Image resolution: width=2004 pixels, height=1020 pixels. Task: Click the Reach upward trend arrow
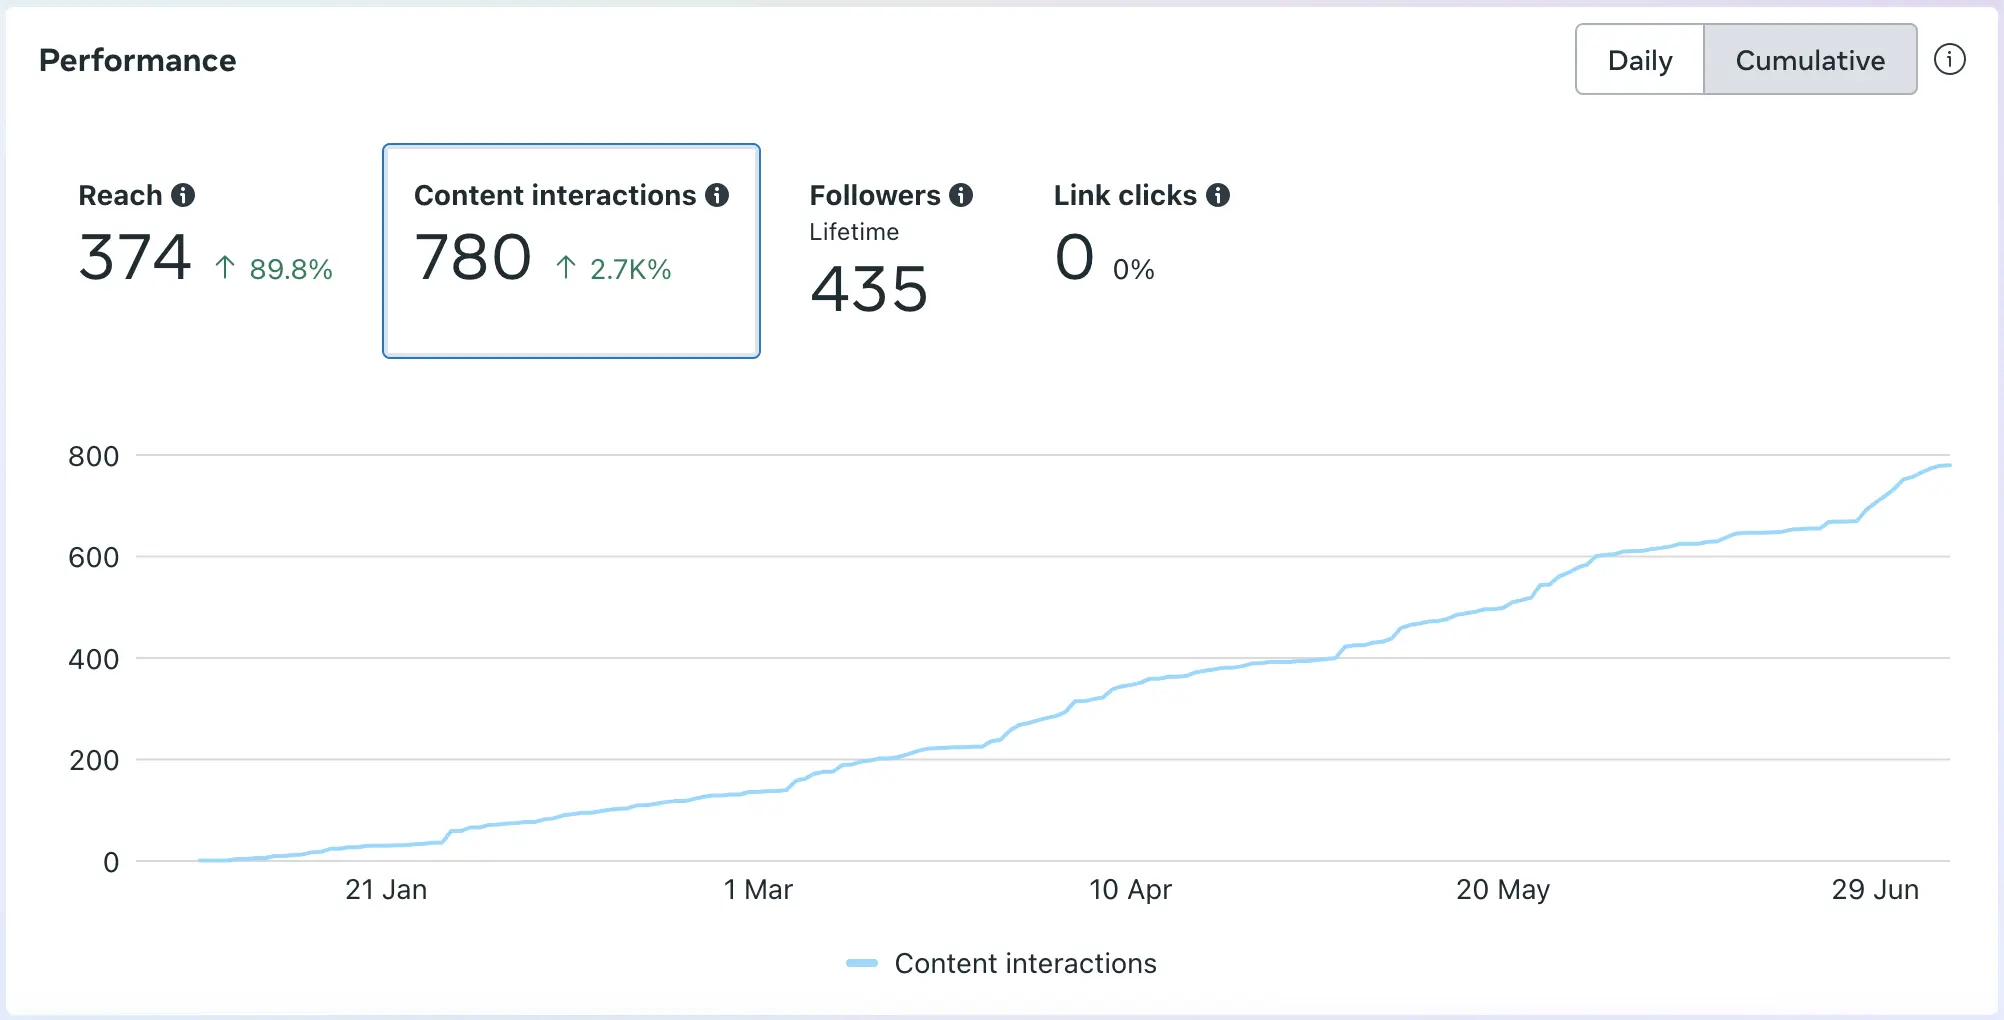click(225, 268)
